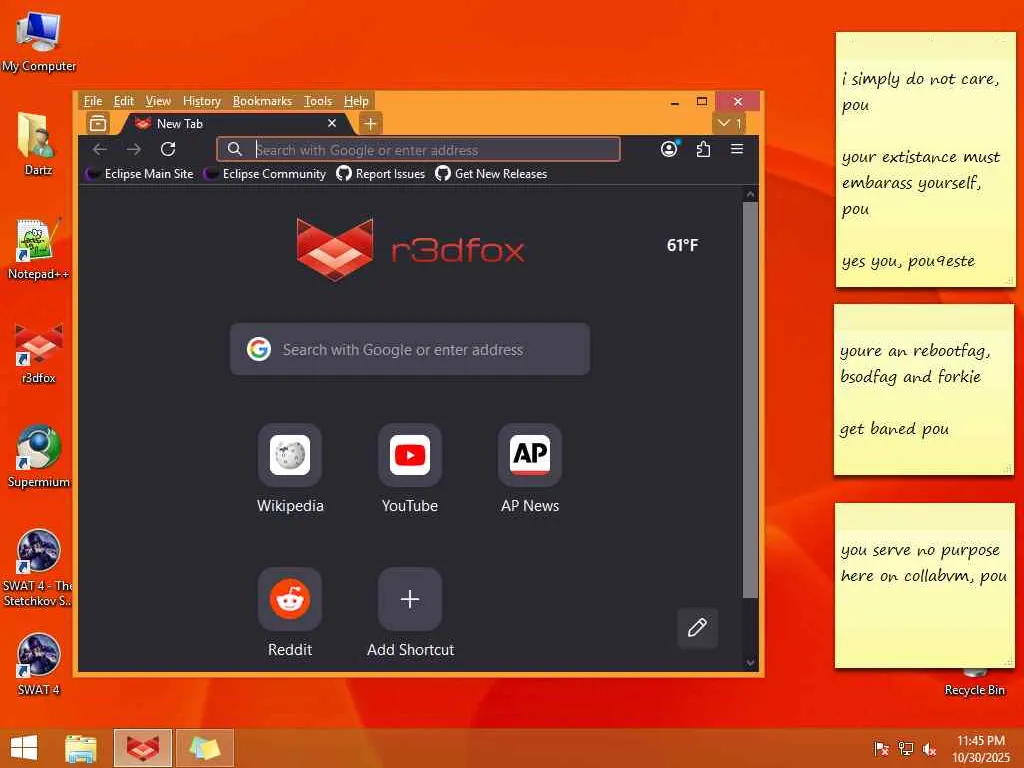The image size is (1024, 768).
Task: Select the SWAT 4 desktop shortcut
Action: coord(39,664)
